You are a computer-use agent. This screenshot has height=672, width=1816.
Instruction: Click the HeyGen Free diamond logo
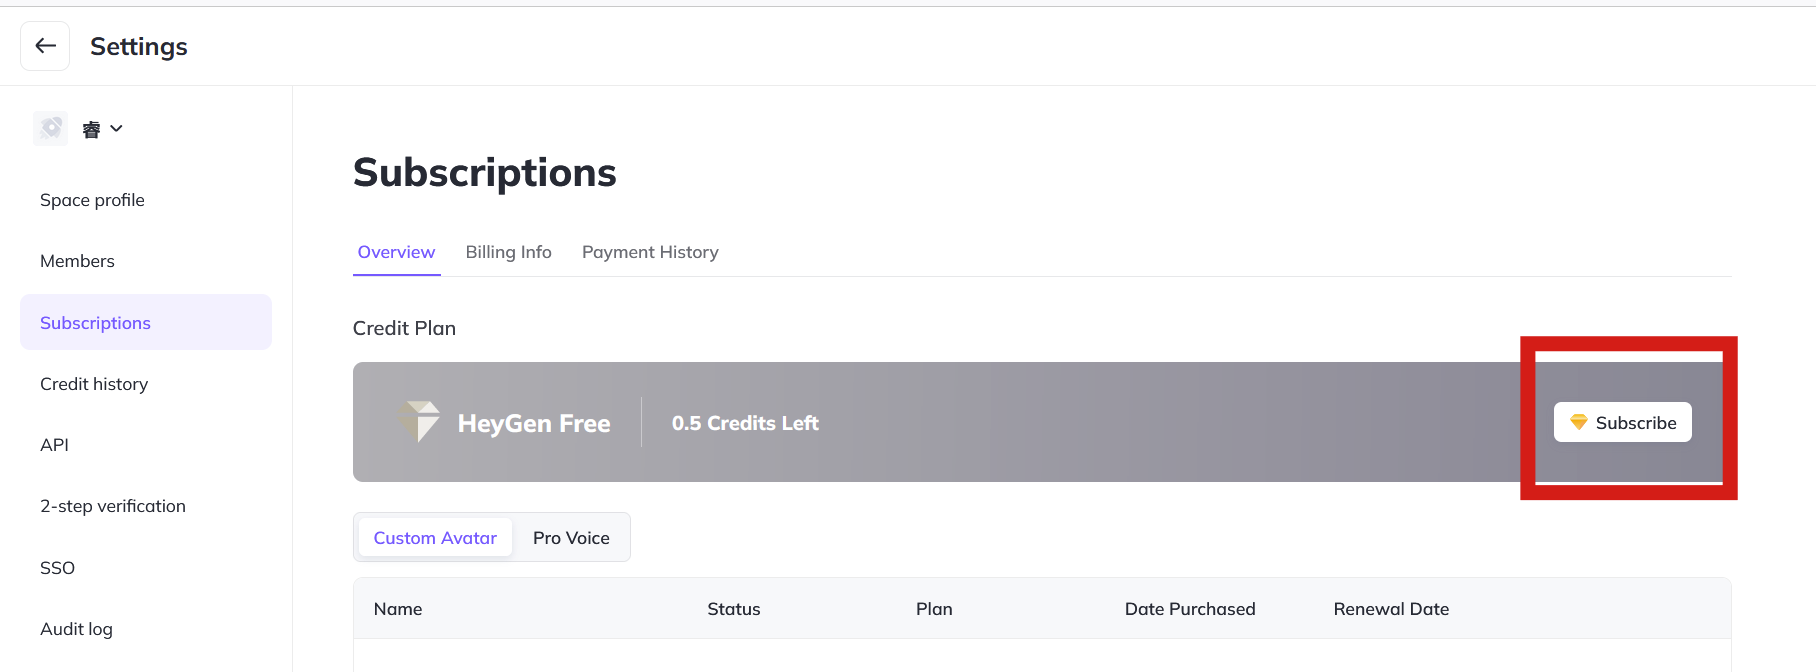point(420,422)
